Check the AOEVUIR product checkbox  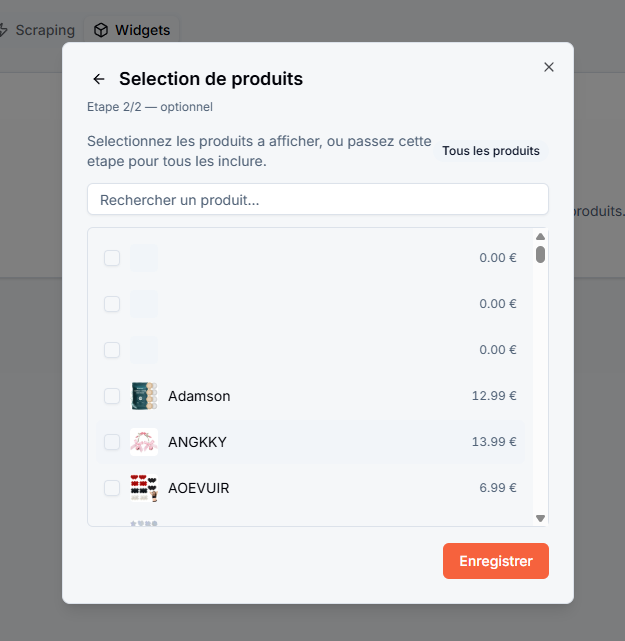point(112,488)
